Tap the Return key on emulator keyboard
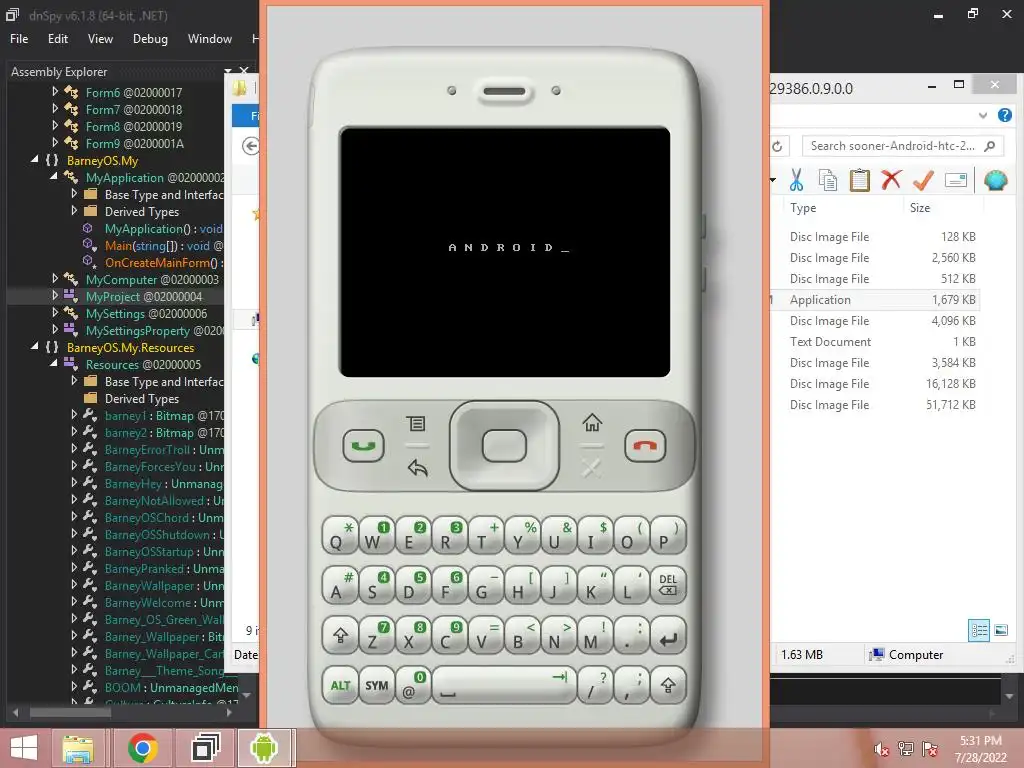The width and height of the screenshot is (1024, 768). (668, 635)
